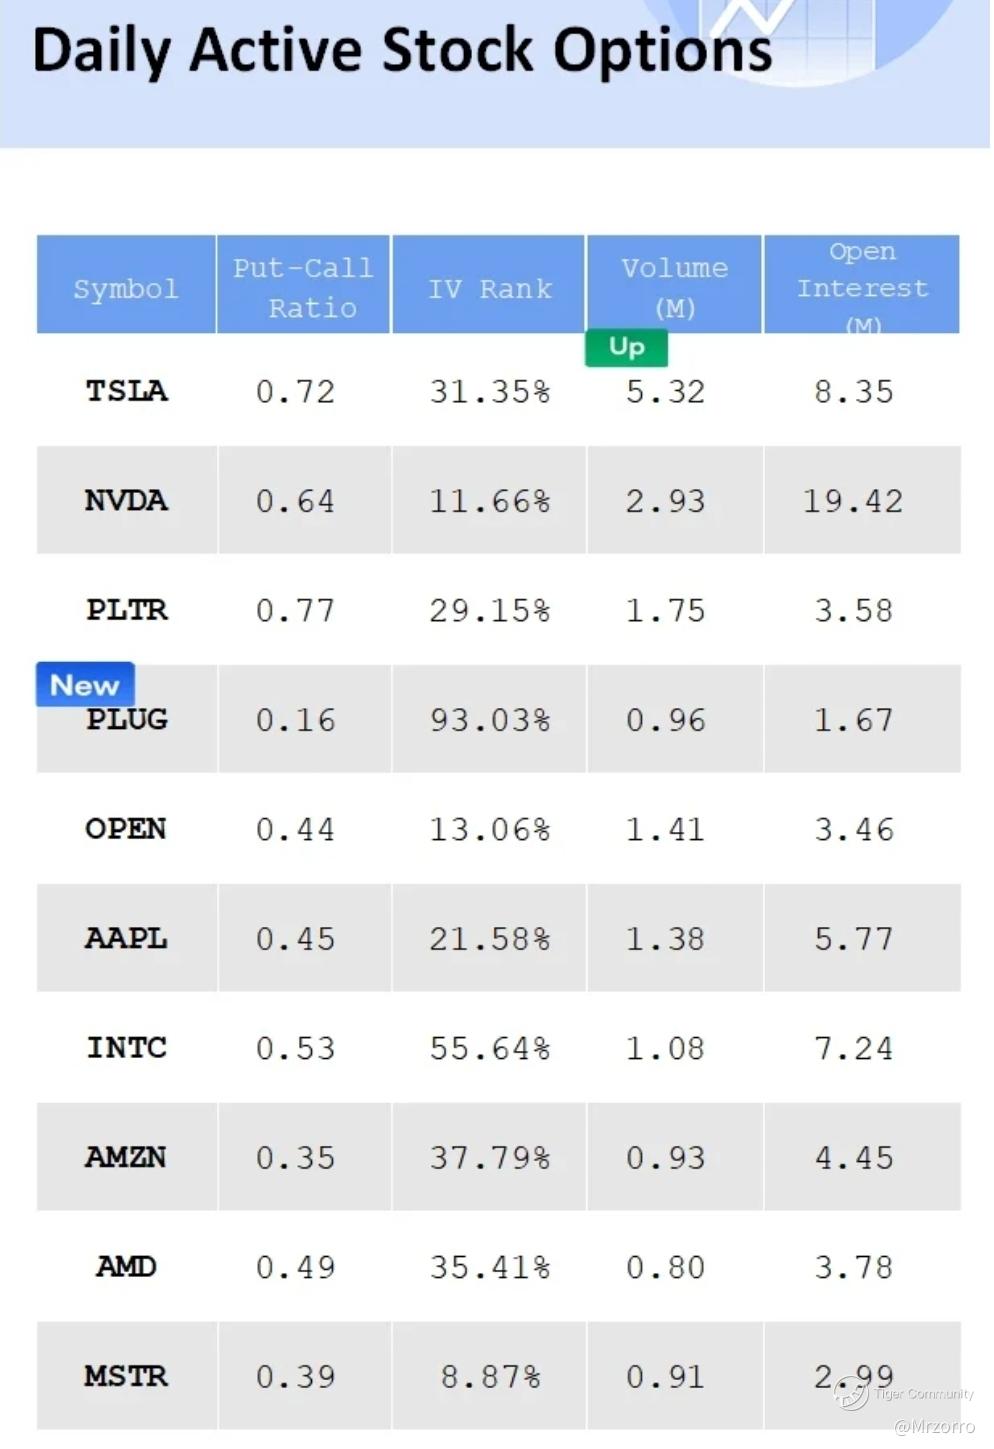The height and width of the screenshot is (1449, 994).
Task: Click the Open Interest column header
Action: [862, 287]
